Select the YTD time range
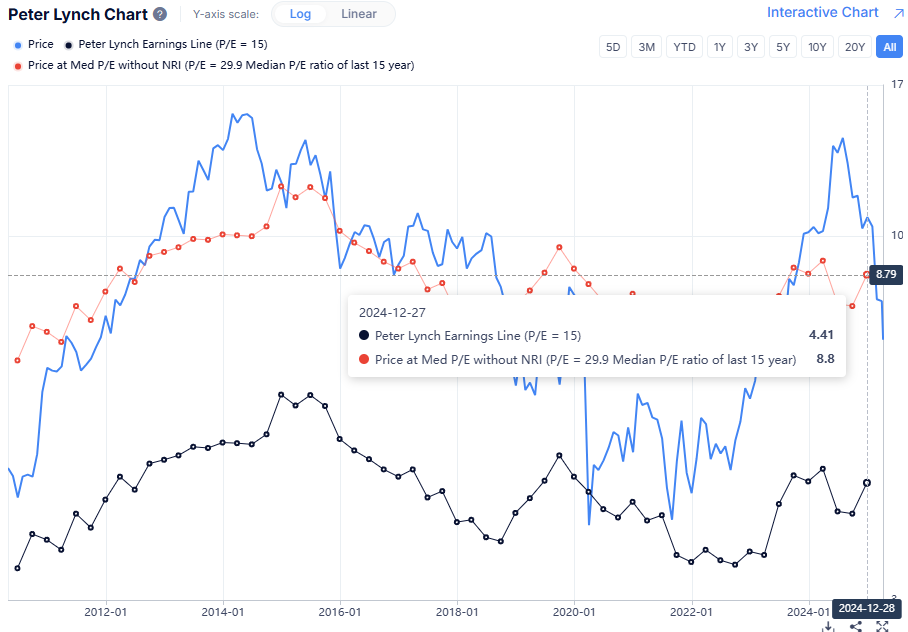The image size is (908, 632). tap(684, 47)
